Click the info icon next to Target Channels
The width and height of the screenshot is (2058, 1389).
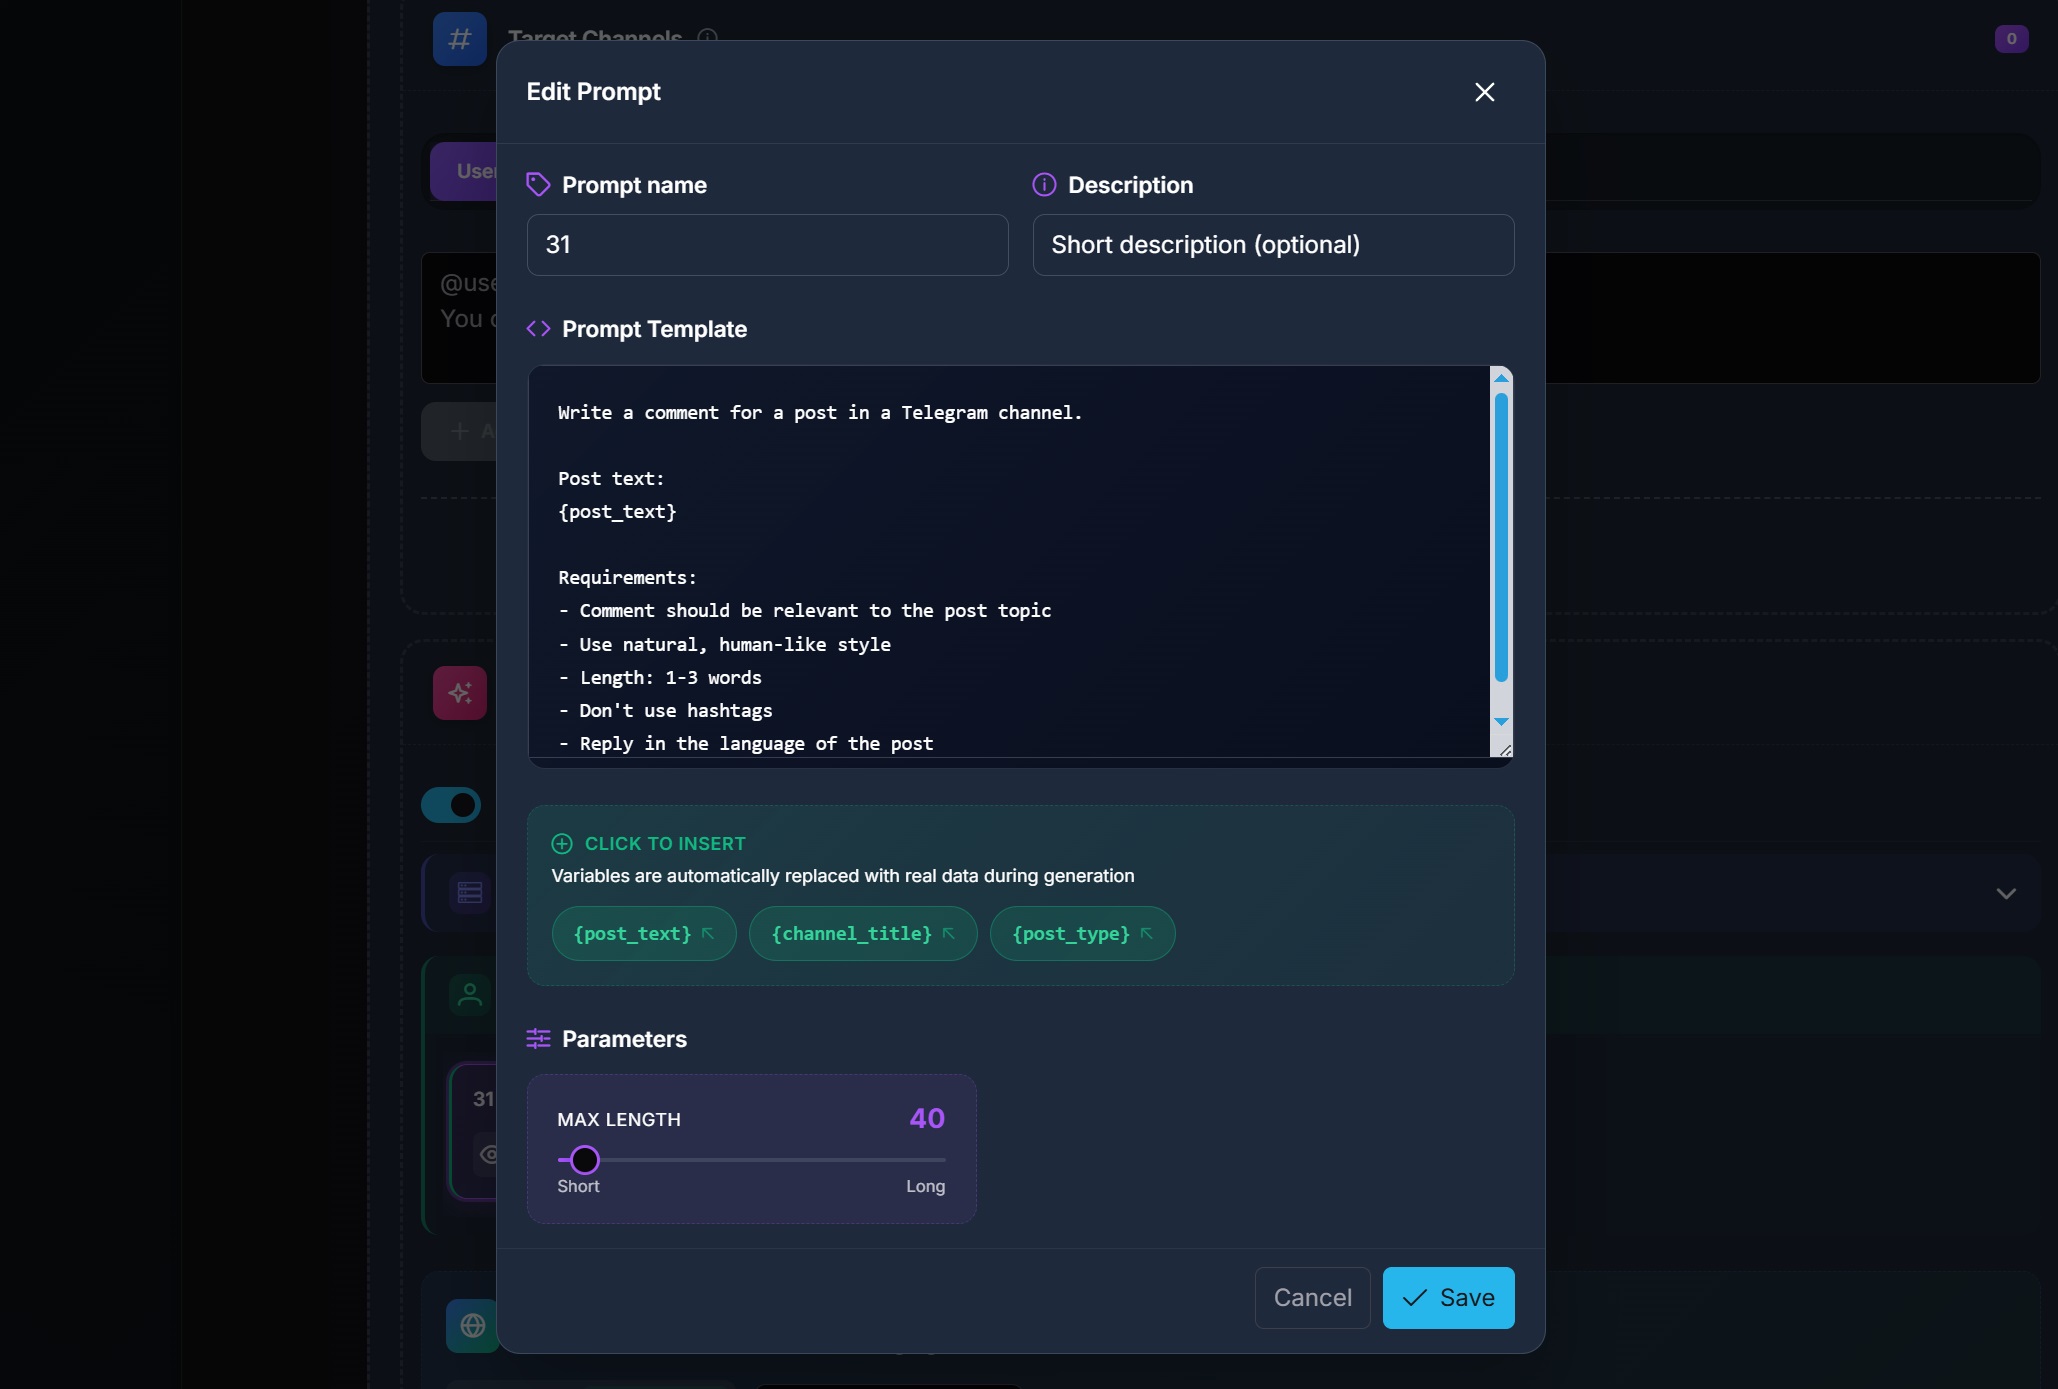(708, 37)
